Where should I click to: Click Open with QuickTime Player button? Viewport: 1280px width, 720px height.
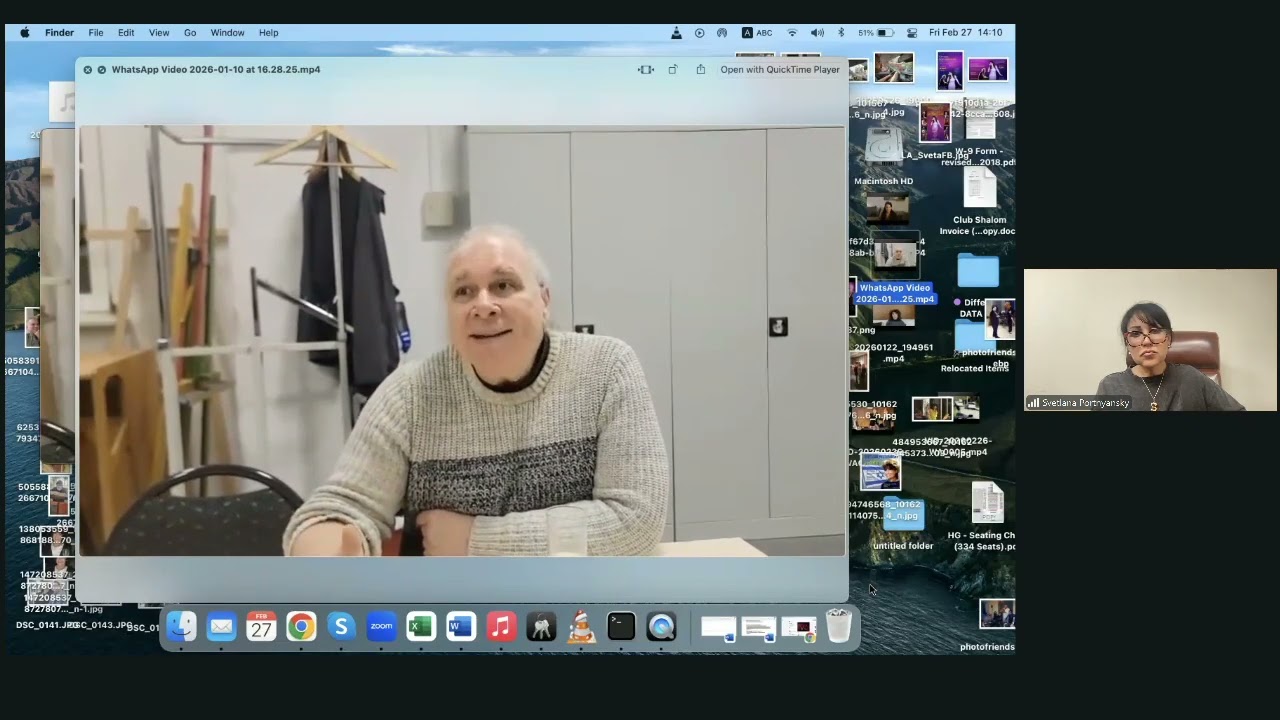(x=780, y=70)
